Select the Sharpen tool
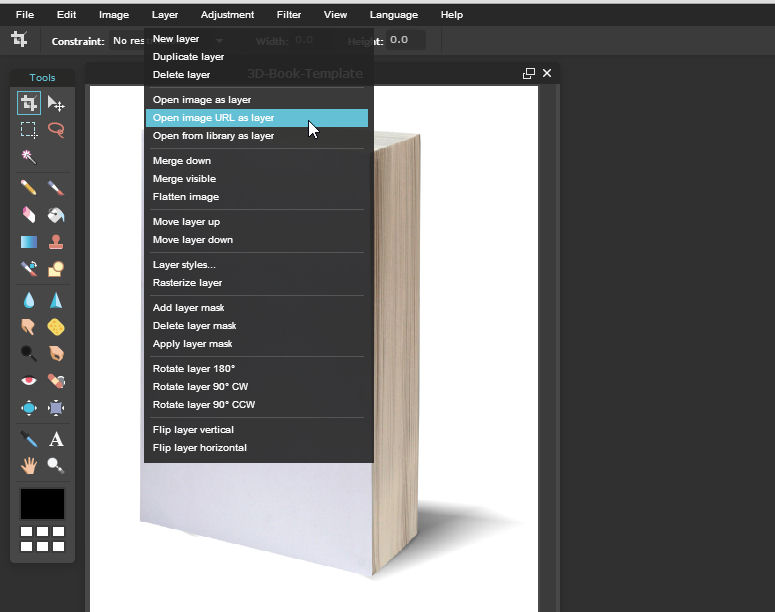 56,300
